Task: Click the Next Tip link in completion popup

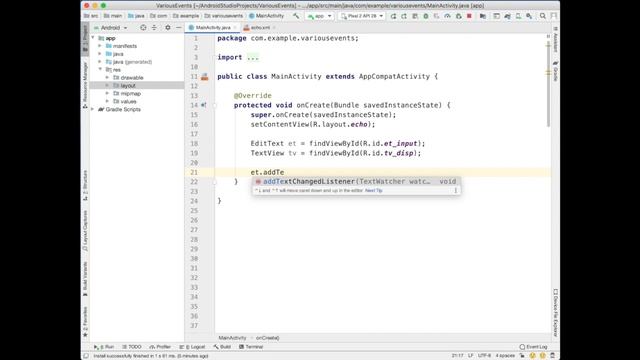Action: click(373, 191)
